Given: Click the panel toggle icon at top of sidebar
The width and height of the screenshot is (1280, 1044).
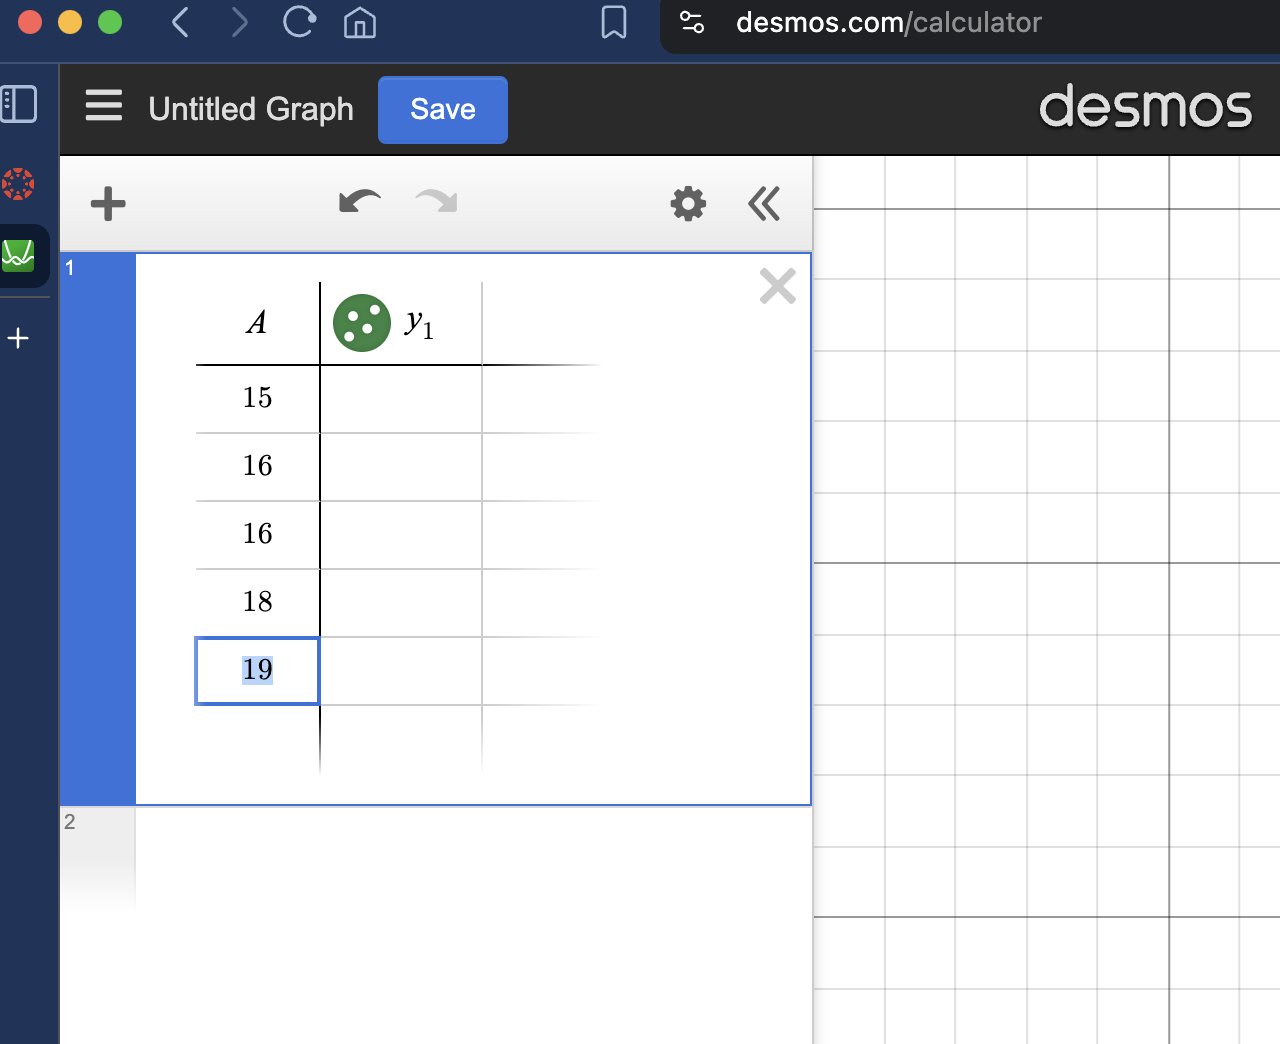Looking at the screenshot, I should (x=19, y=104).
